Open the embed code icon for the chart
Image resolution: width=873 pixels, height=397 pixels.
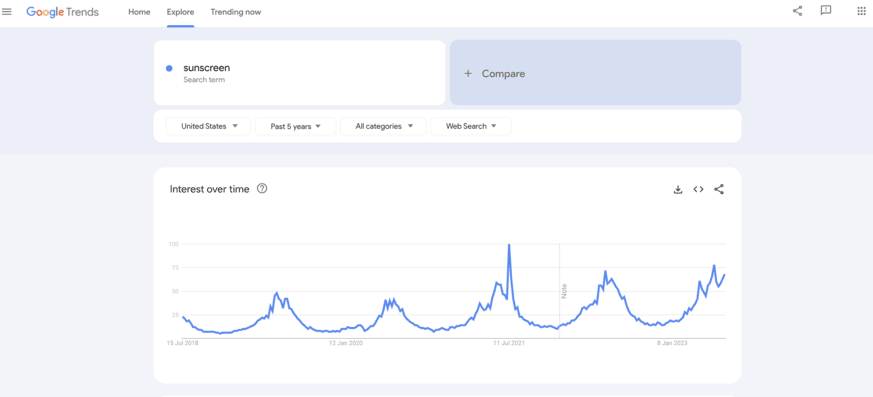click(698, 189)
